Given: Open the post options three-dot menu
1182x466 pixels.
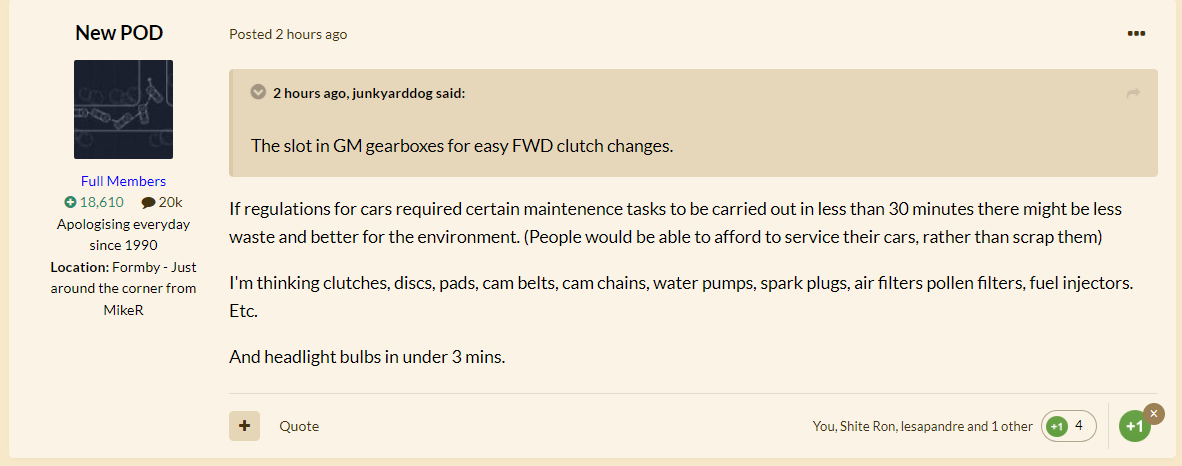Looking at the screenshot, I should (x=1136, y=34).
